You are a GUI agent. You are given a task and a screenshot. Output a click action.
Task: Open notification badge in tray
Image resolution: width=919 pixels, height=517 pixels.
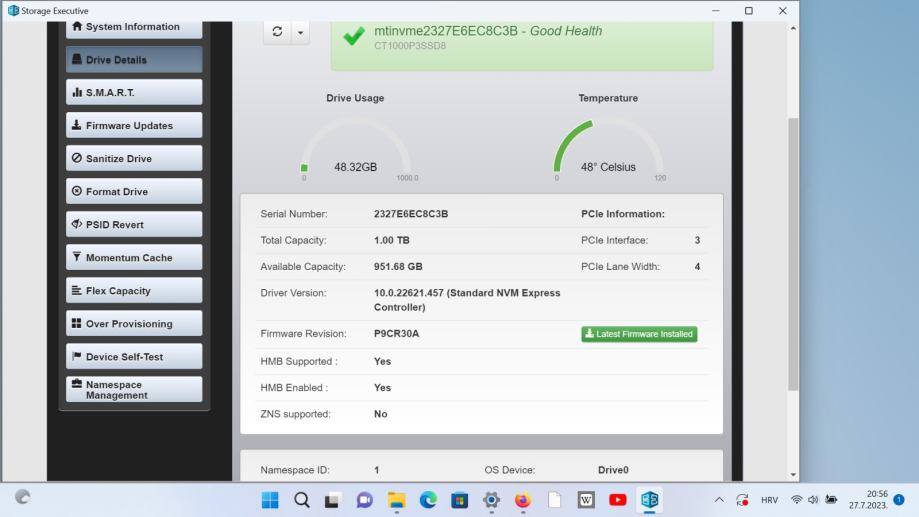point(899,500)
